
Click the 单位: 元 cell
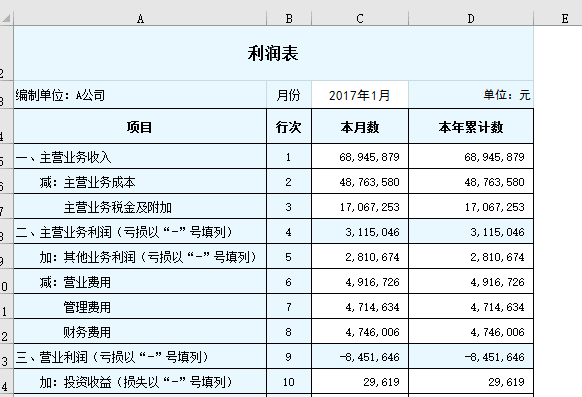471,95
